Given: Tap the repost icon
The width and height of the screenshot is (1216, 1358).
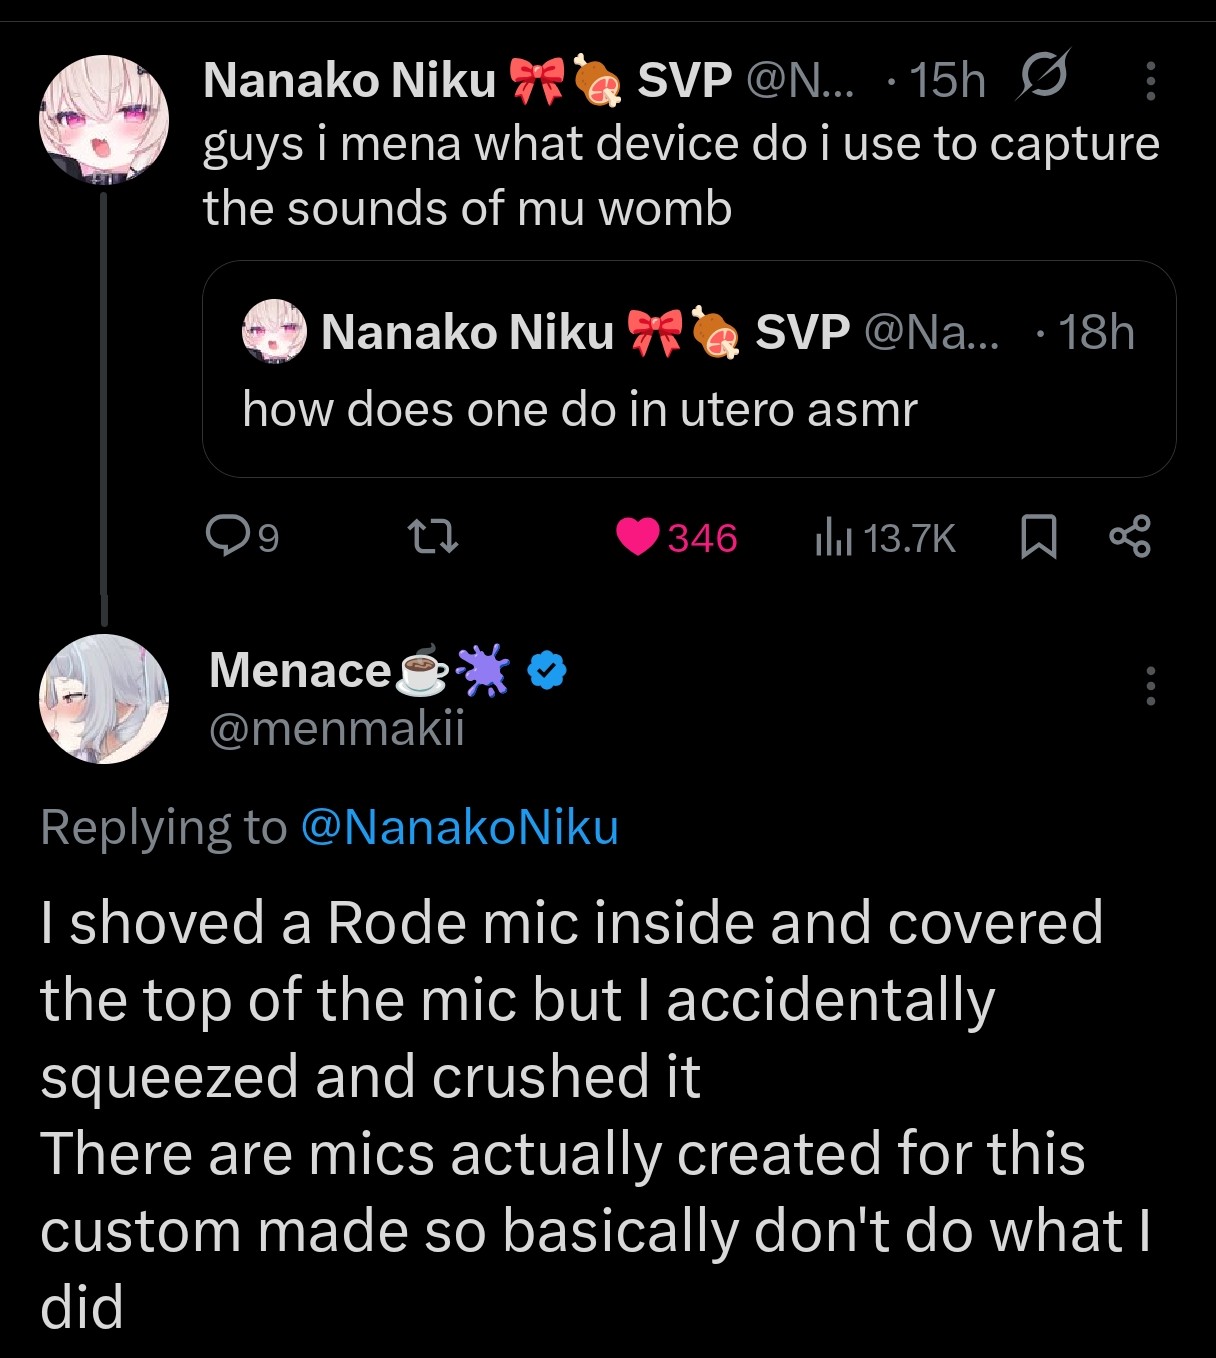Looking at the screenshot, I should pyautogui.click(x=435, y=537).
